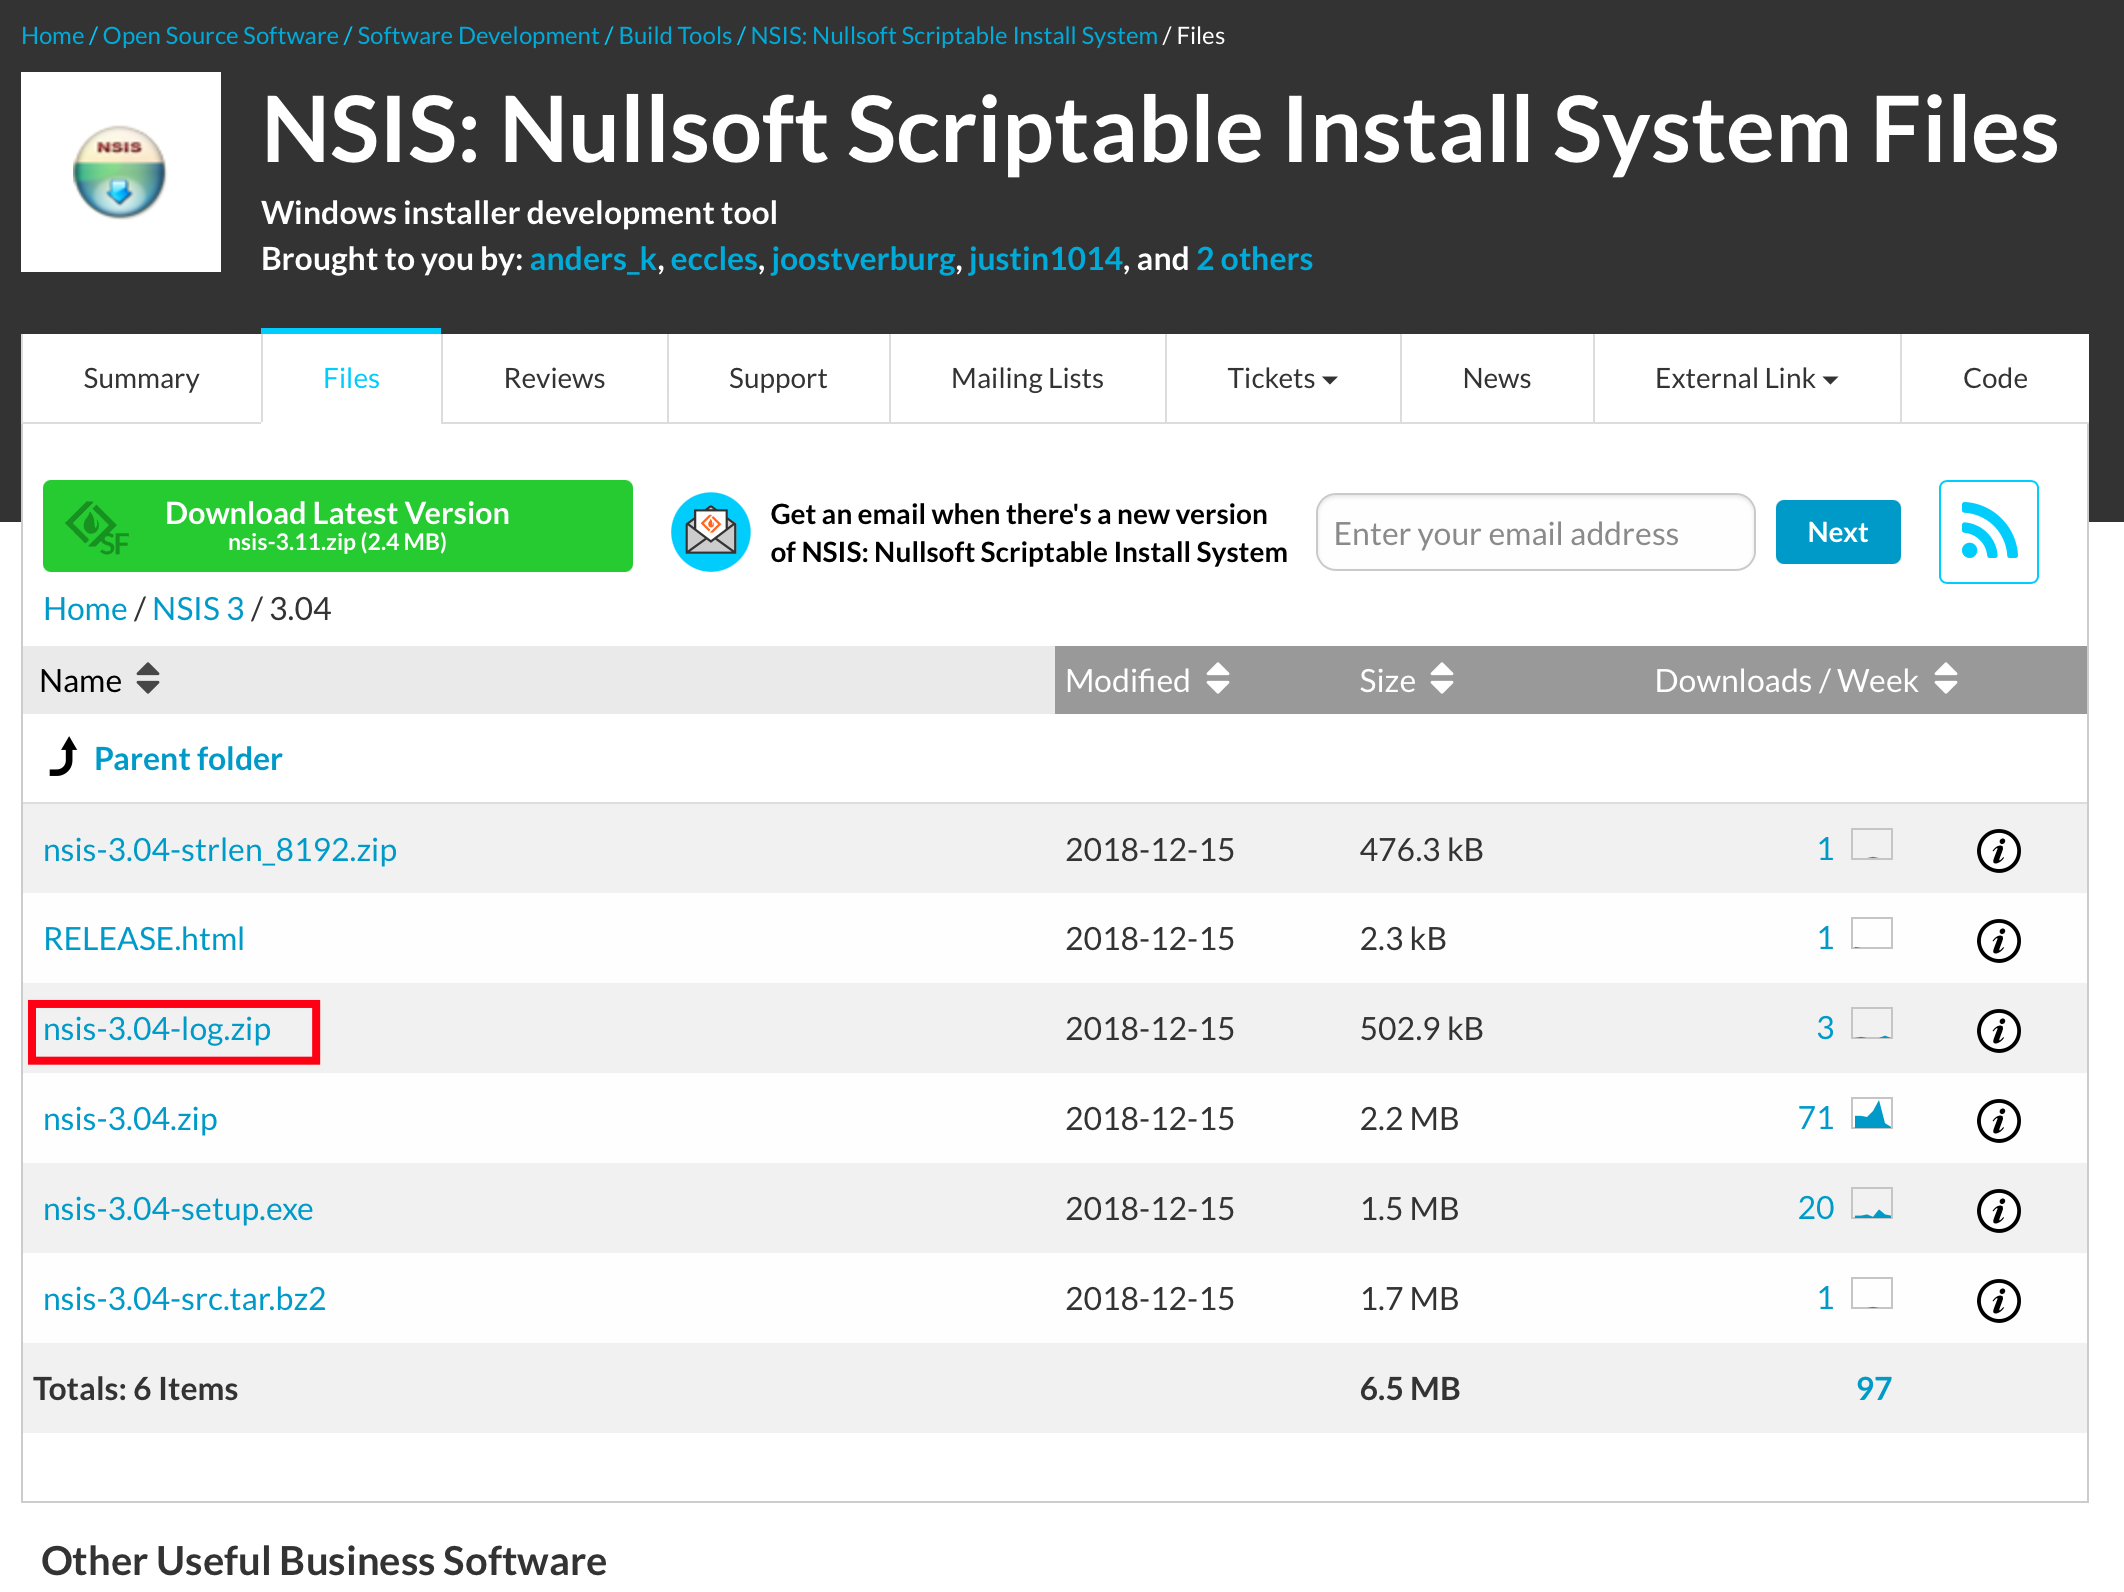The height and width of the screenshot is (1592, 2124).
Task: Open the nsis-3.04-log.zip file link
Action: click(x=157, y=1029)
